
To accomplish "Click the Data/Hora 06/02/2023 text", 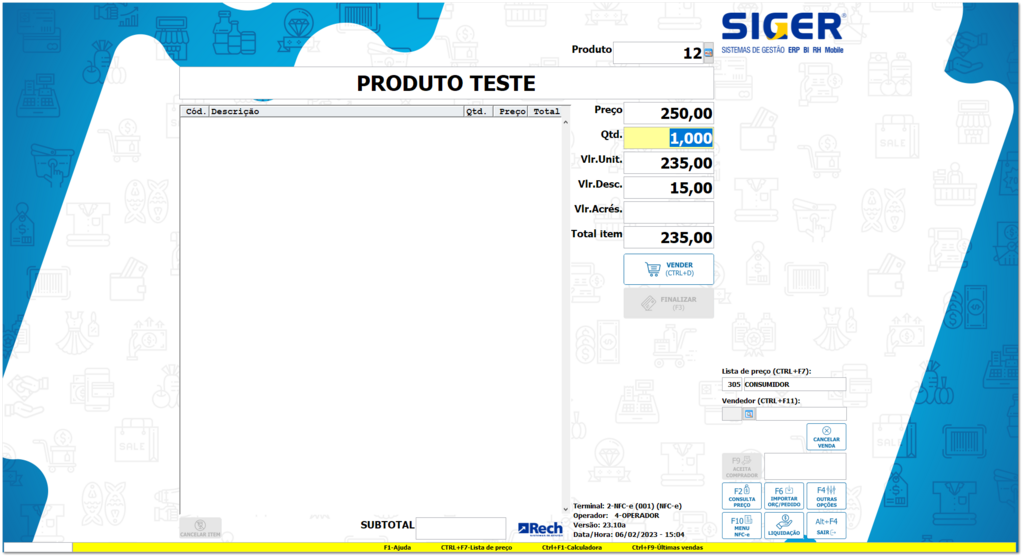I will (628, 534).
